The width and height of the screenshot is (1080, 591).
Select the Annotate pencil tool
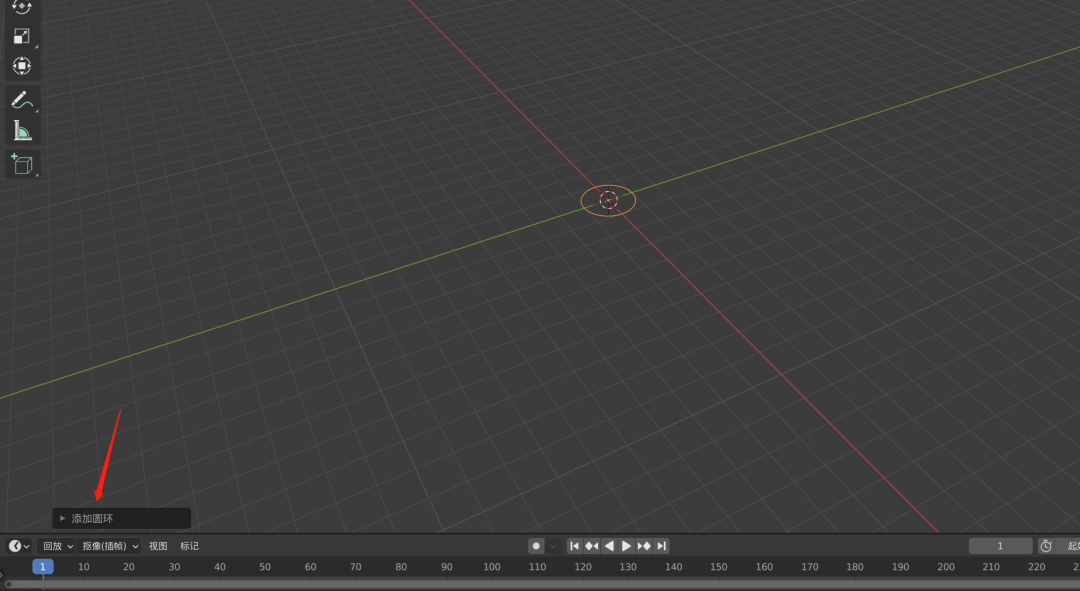coord(22,100)
